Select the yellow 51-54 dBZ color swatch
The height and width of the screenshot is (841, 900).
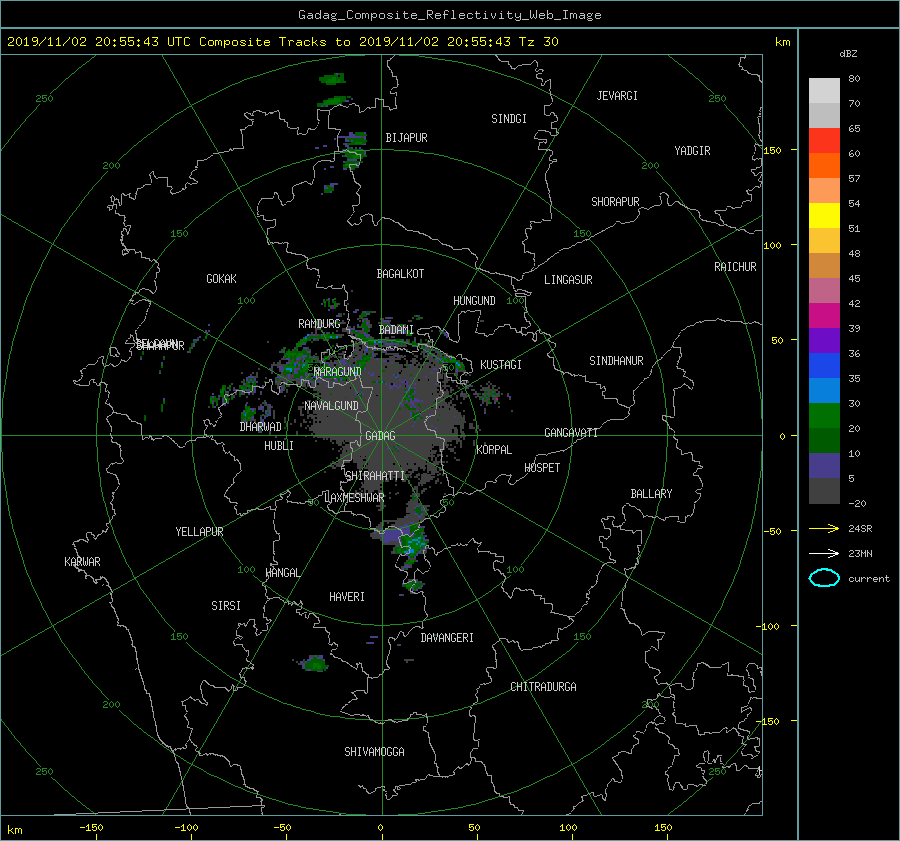pos(824,215)
